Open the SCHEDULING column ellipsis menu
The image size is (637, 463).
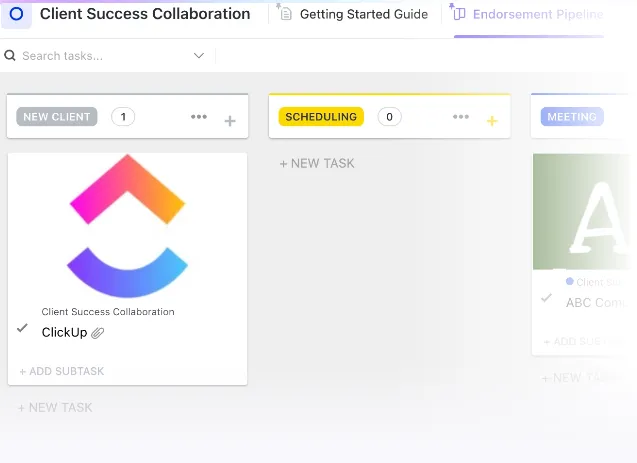[461, 117]
